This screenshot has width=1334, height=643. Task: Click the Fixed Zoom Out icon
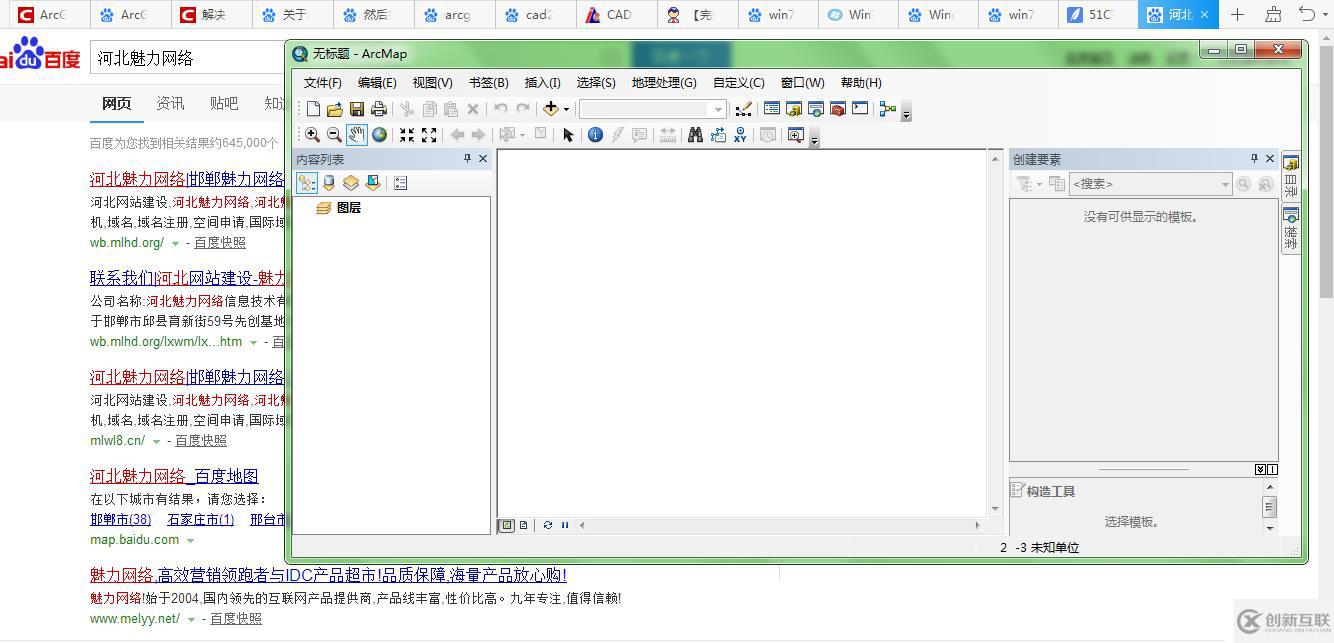pos(429,135)
